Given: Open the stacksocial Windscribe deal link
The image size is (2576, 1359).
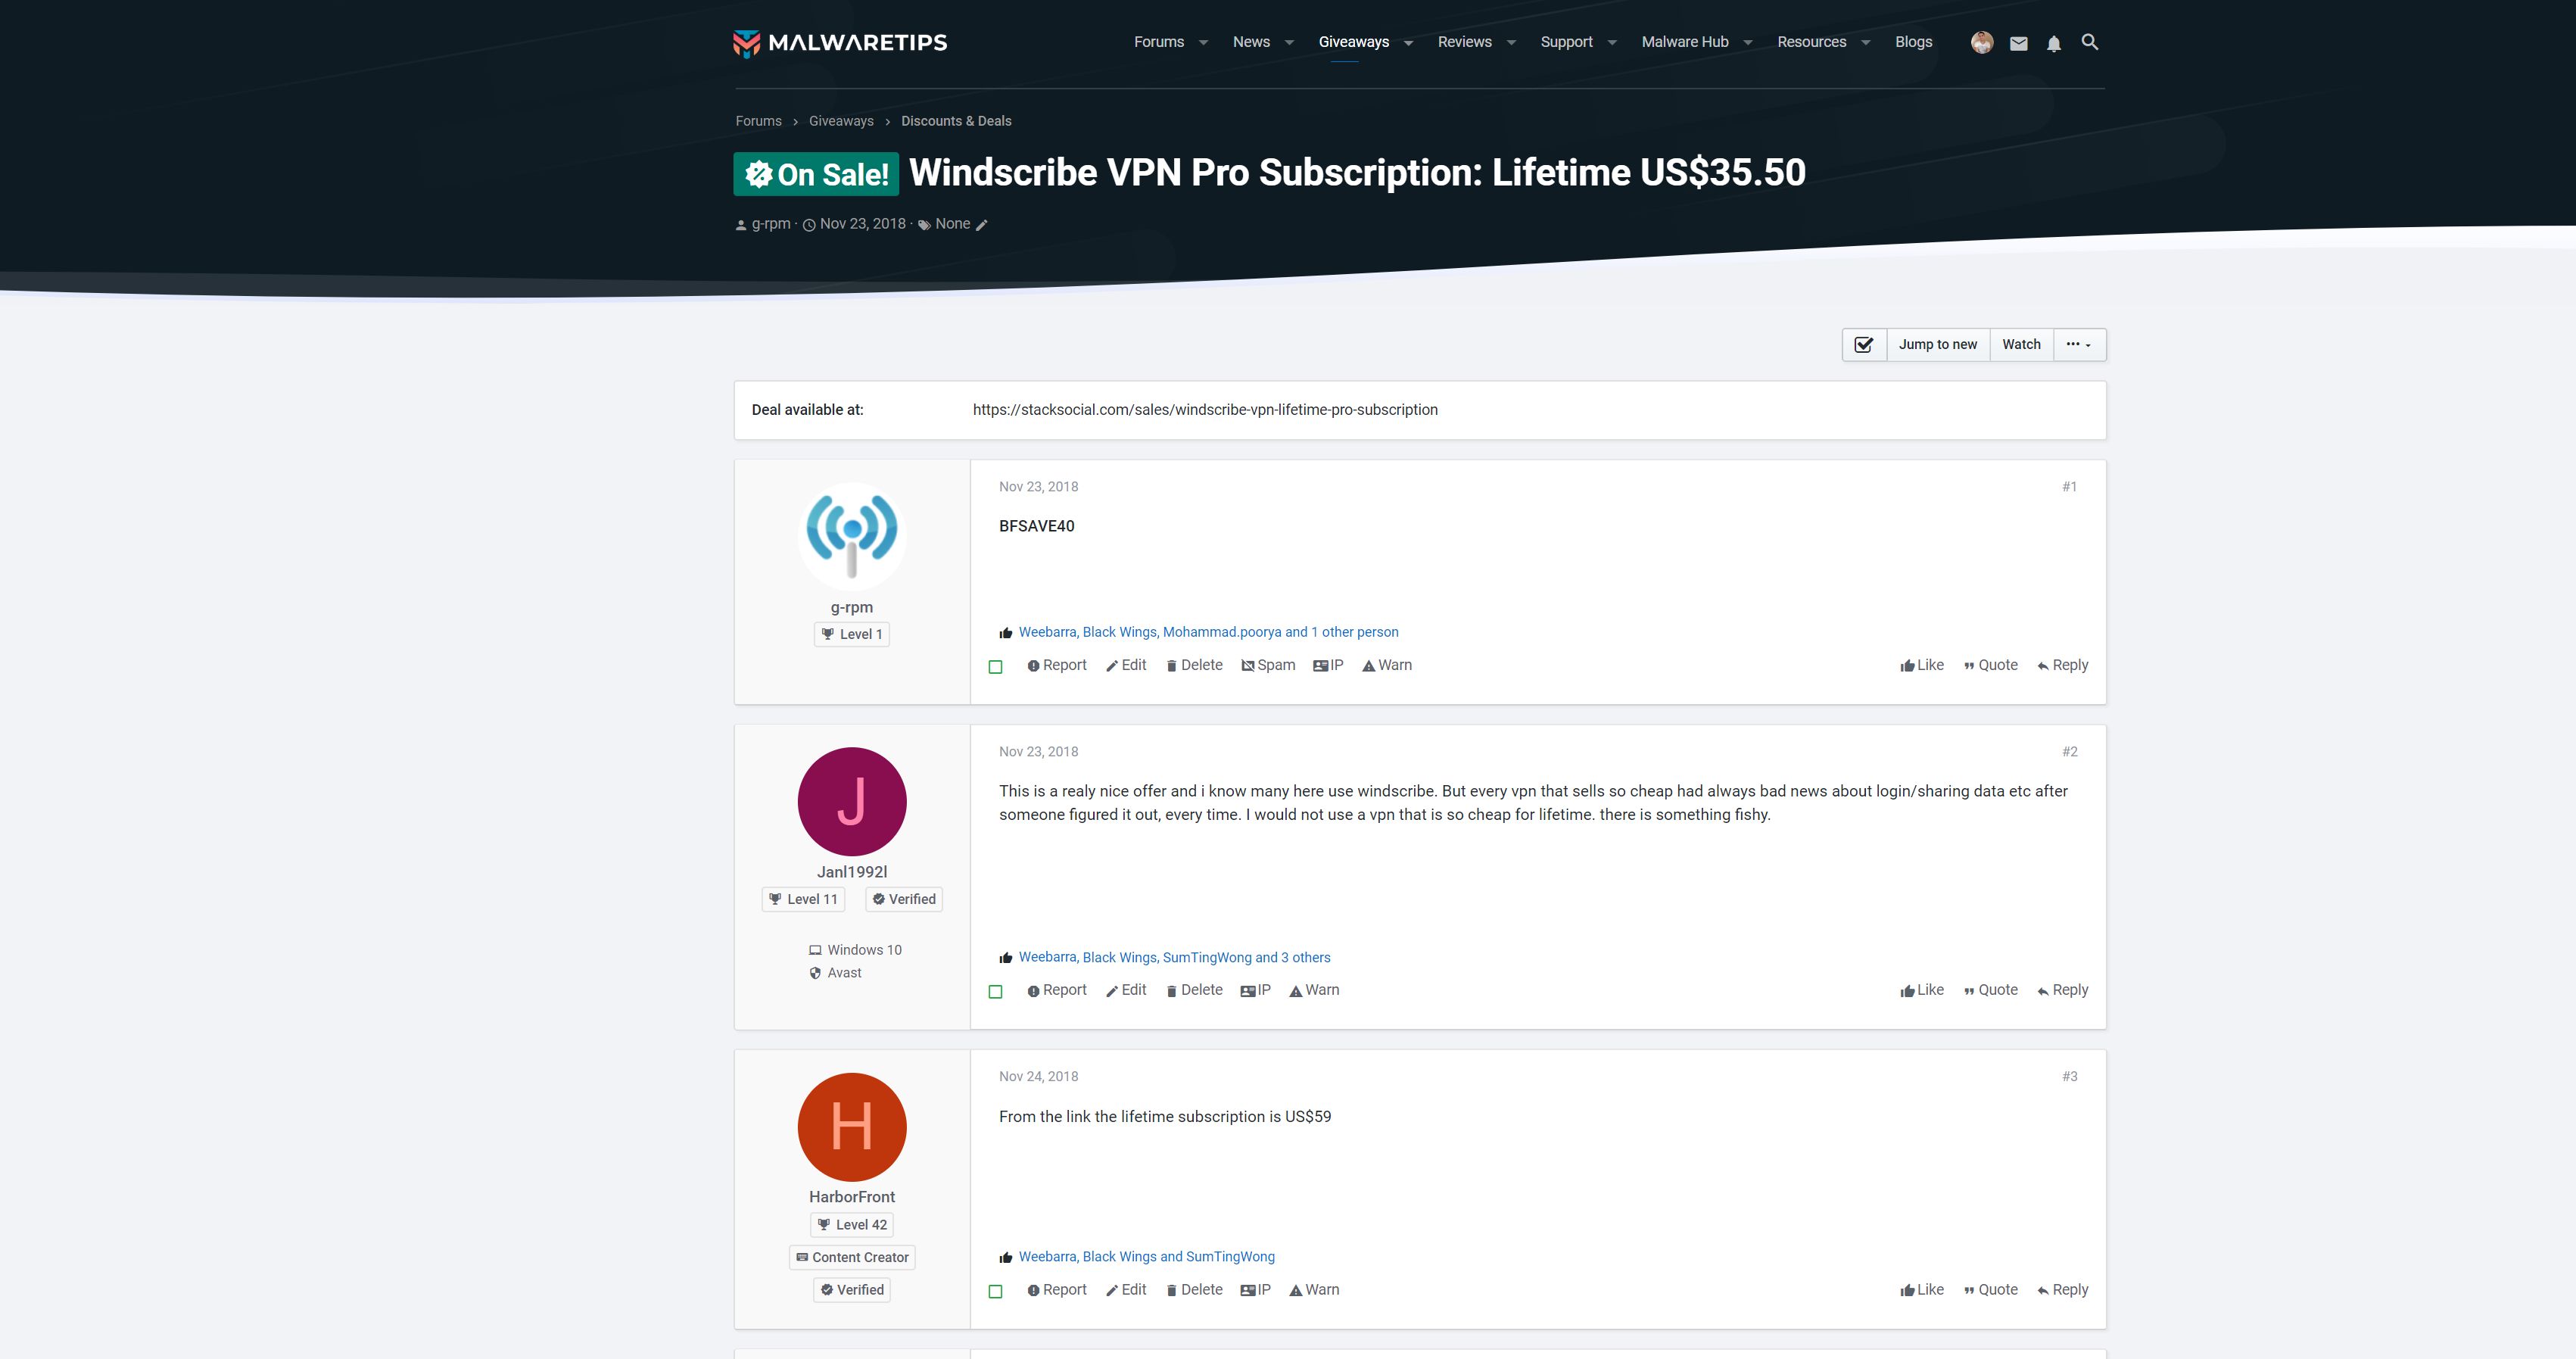Looking at the screenshot, I should click(x=1204, y=410).
